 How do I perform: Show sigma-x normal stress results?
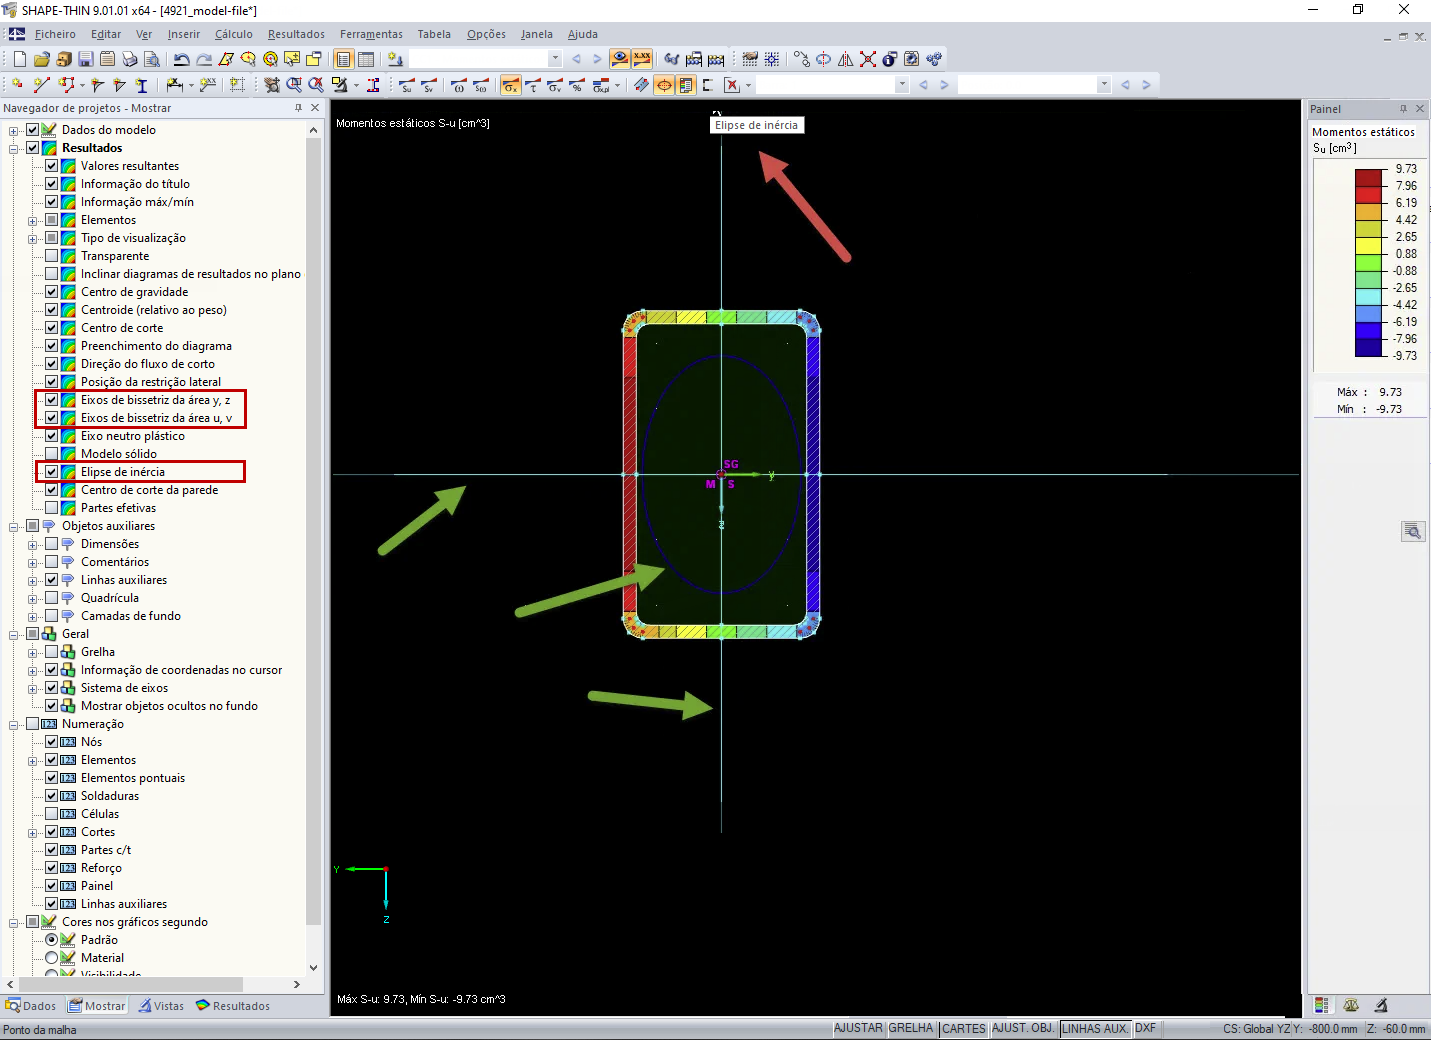coord(510,85)
